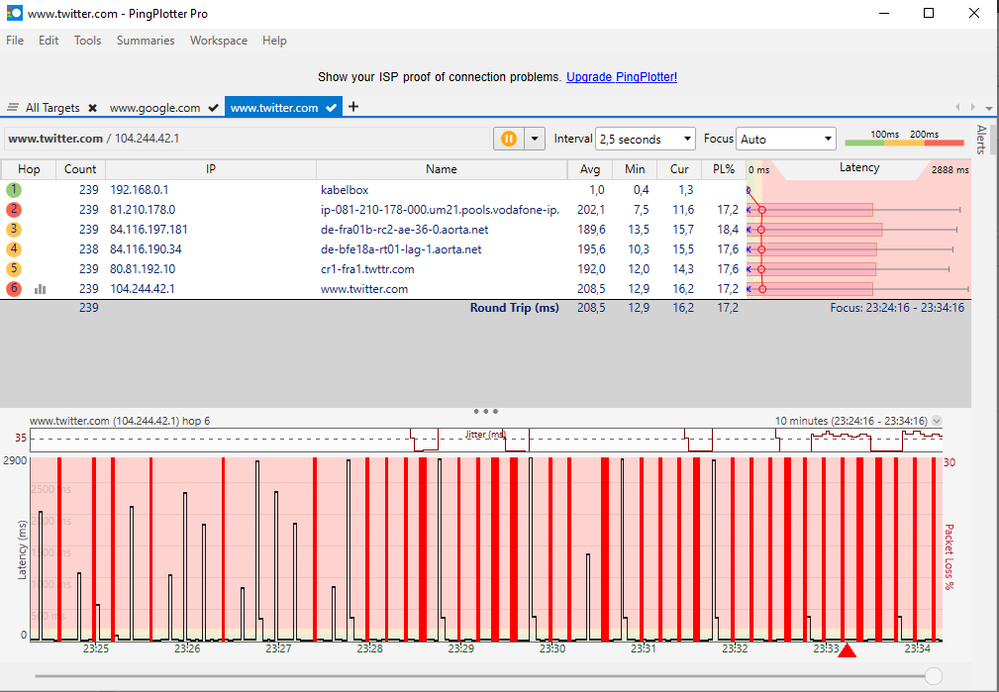Click the Latency graph column header

coord(859,168)
